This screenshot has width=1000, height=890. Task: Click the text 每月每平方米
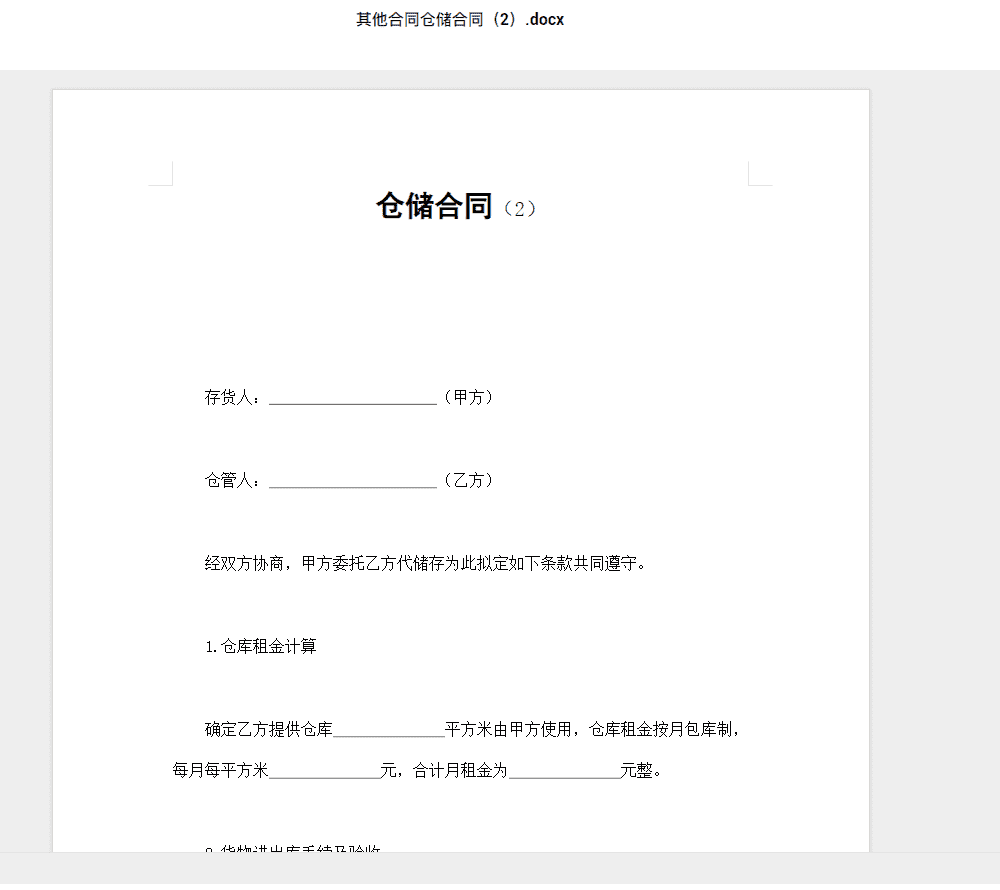(221, 770)
